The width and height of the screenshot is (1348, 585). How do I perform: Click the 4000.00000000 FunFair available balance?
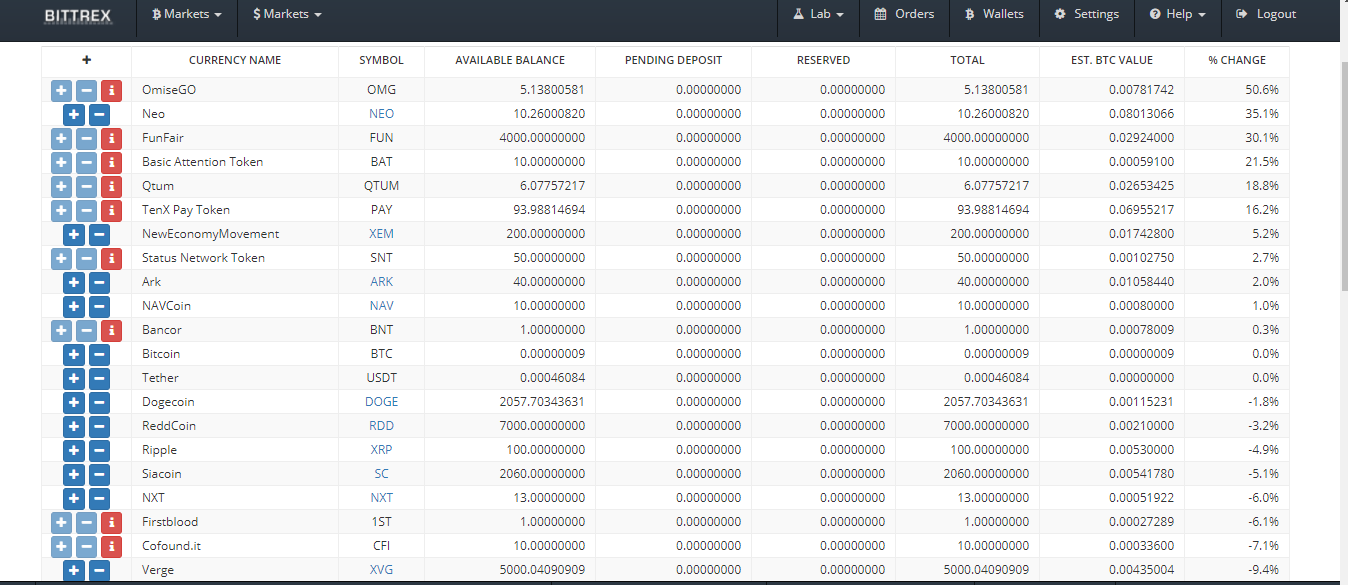coord(542,138)
